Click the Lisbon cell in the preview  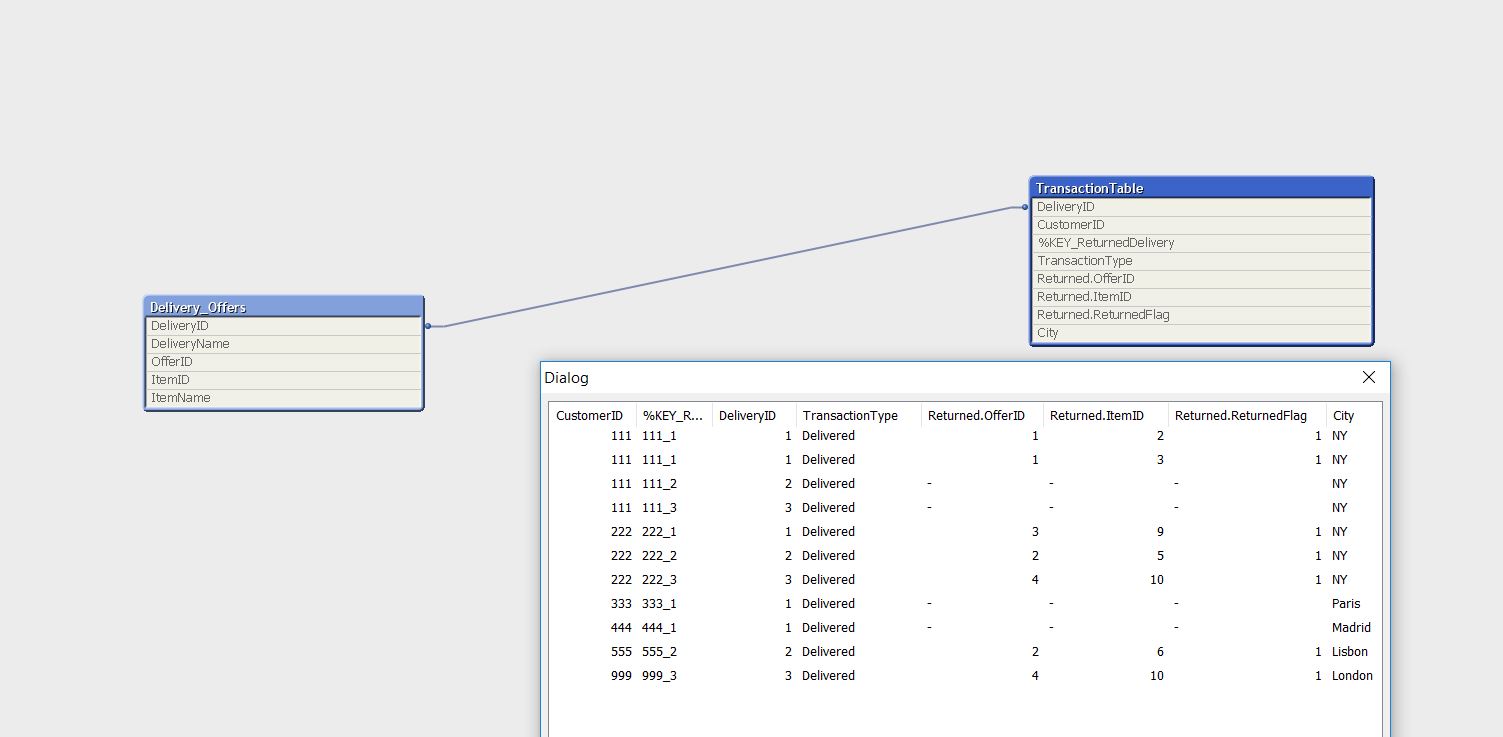click(1349, 652)
